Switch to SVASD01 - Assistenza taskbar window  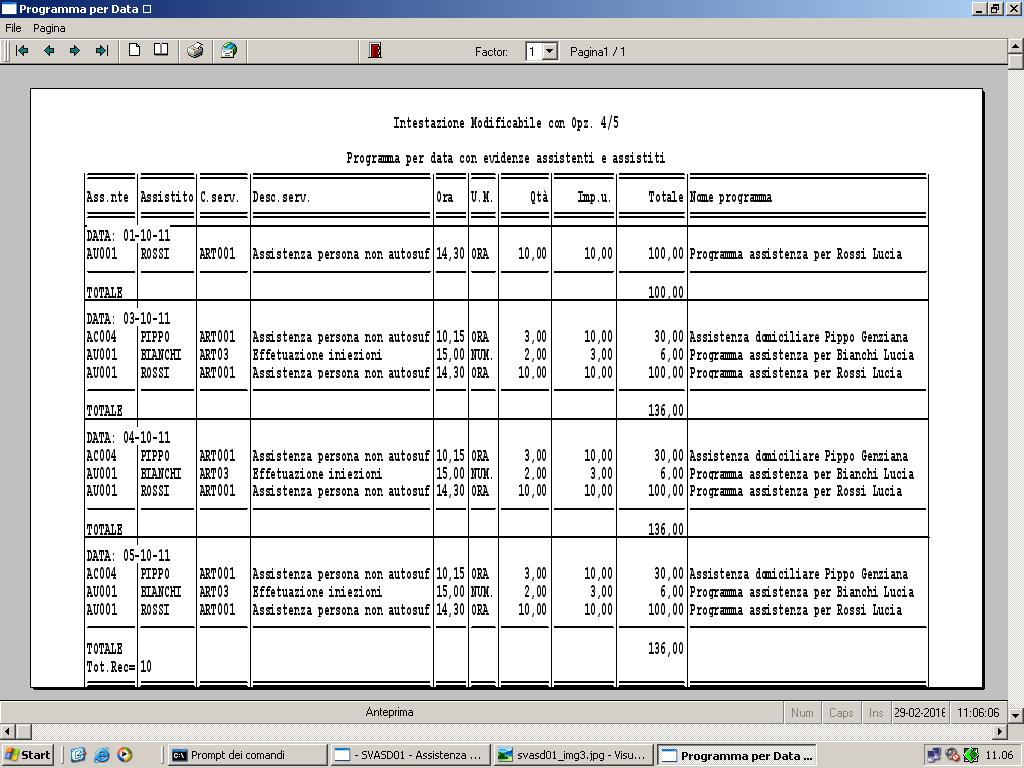click(409, 755)
